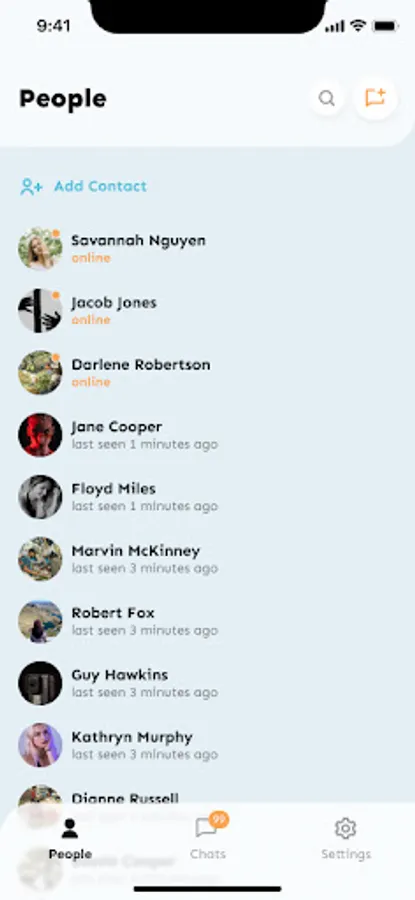The image size is (415, 900).
Task: Open the Jane Cooper contact
Action: tap(207, 435)
